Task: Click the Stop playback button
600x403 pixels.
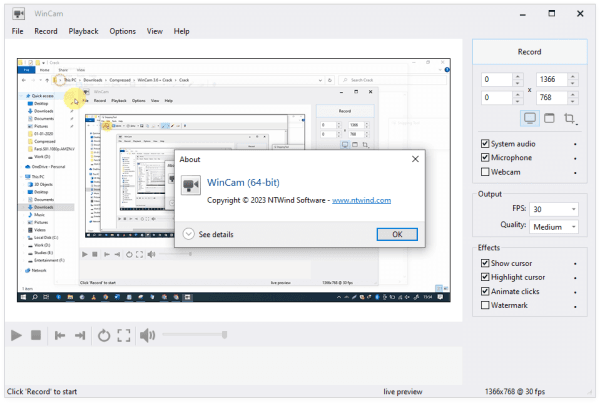Action: pyautogui.click(x=36, y=336)
